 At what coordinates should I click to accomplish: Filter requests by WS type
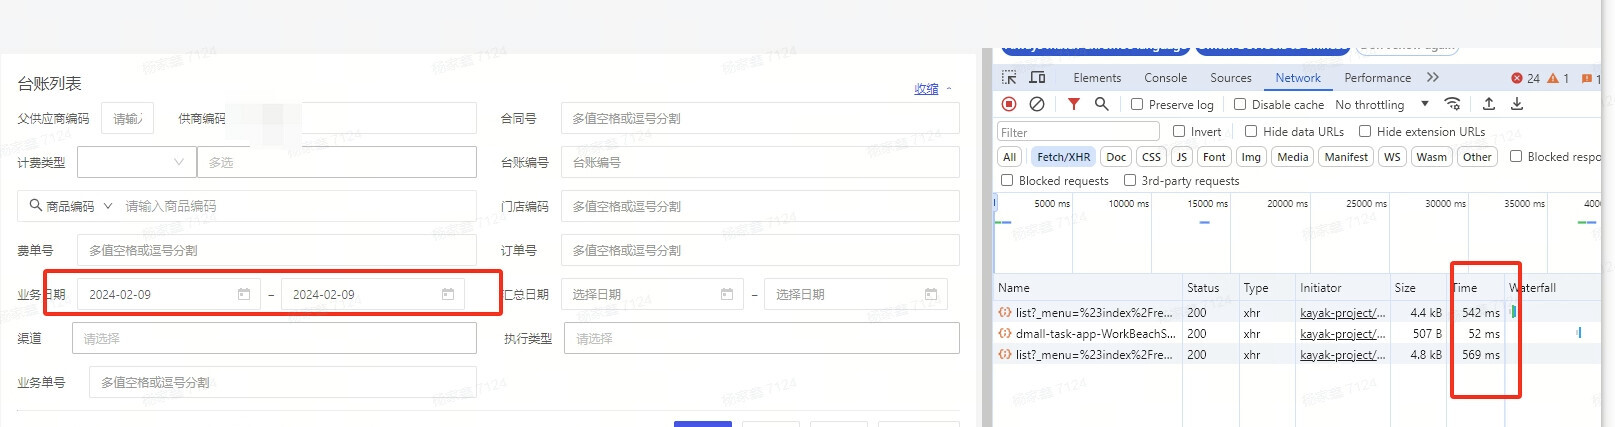click(x=1392, y=157)
